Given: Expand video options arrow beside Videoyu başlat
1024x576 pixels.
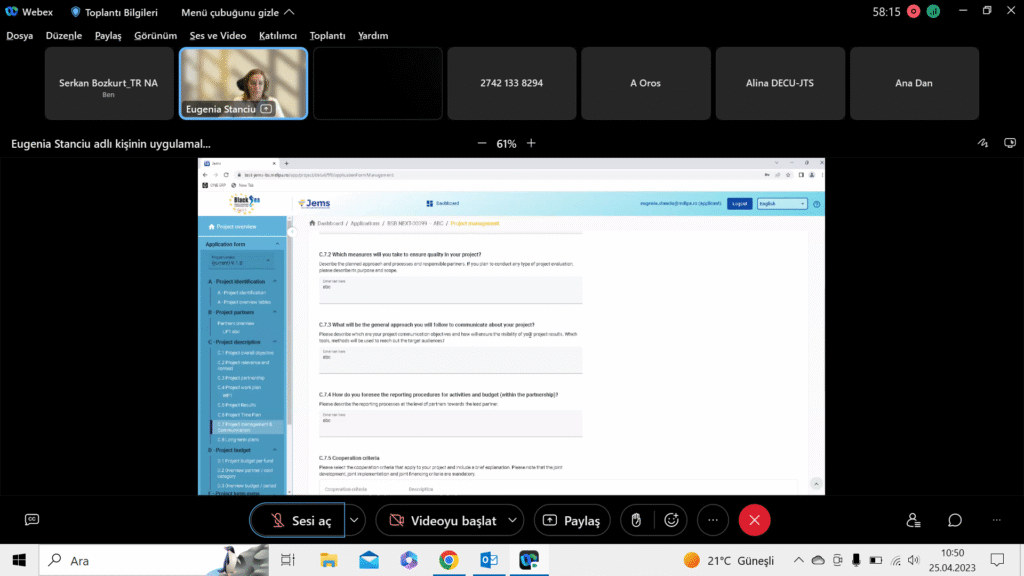Looking at the screenshot, I should 514,520.
